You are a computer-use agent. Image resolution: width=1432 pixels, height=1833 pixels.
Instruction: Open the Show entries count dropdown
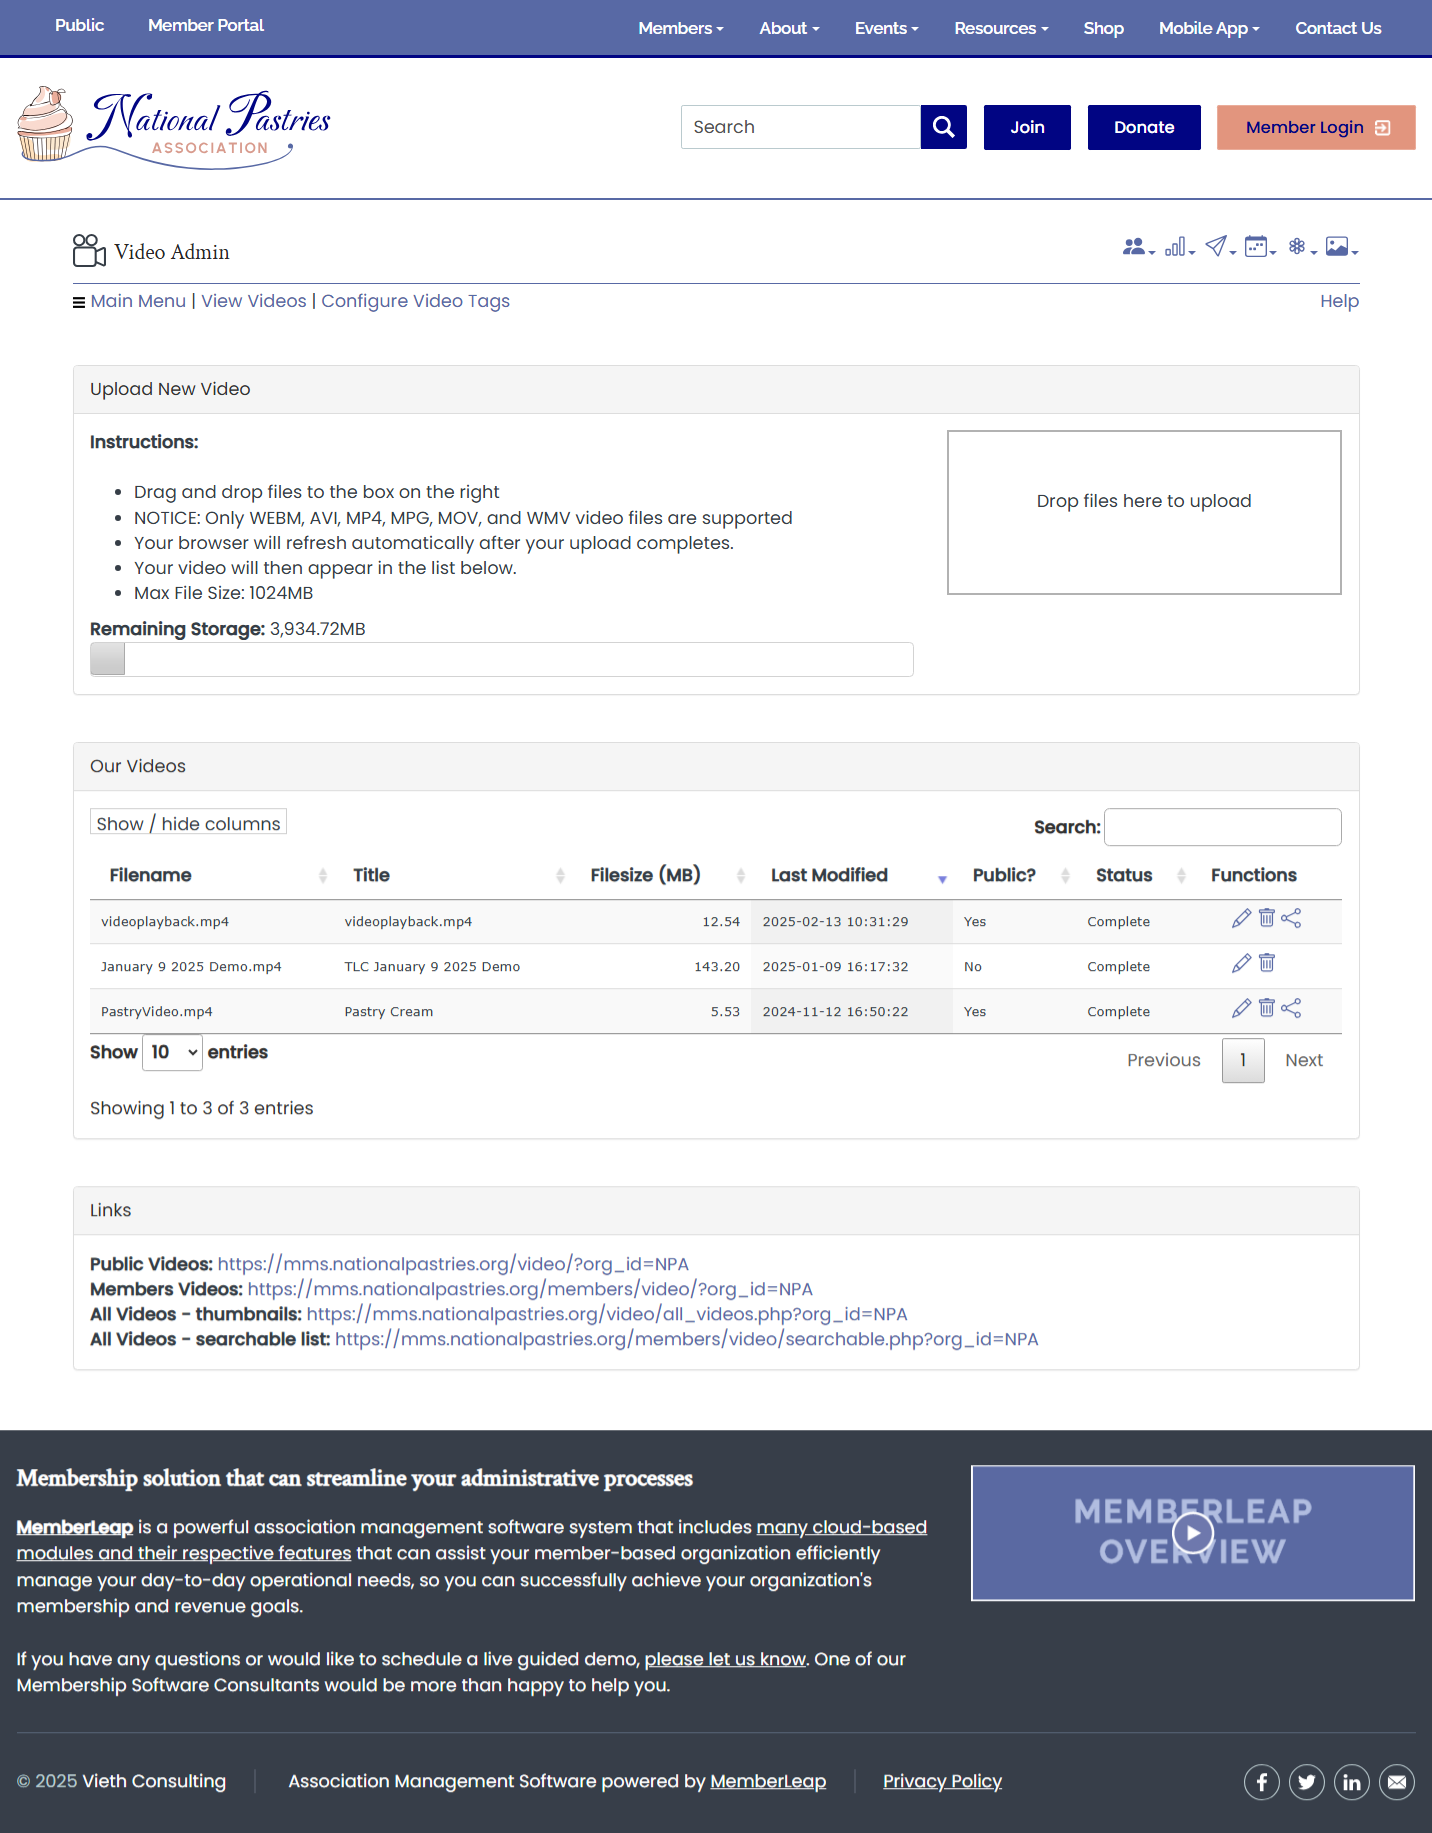click(172, 1052)
